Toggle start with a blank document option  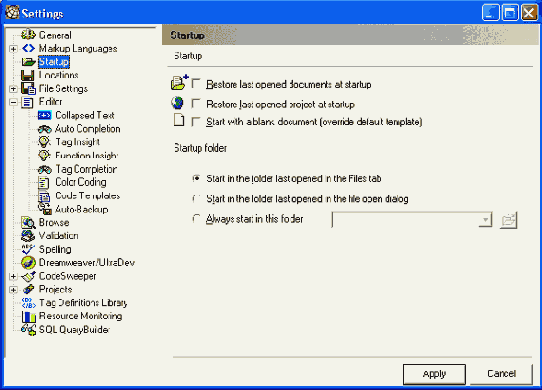click(x=196, y=121)
